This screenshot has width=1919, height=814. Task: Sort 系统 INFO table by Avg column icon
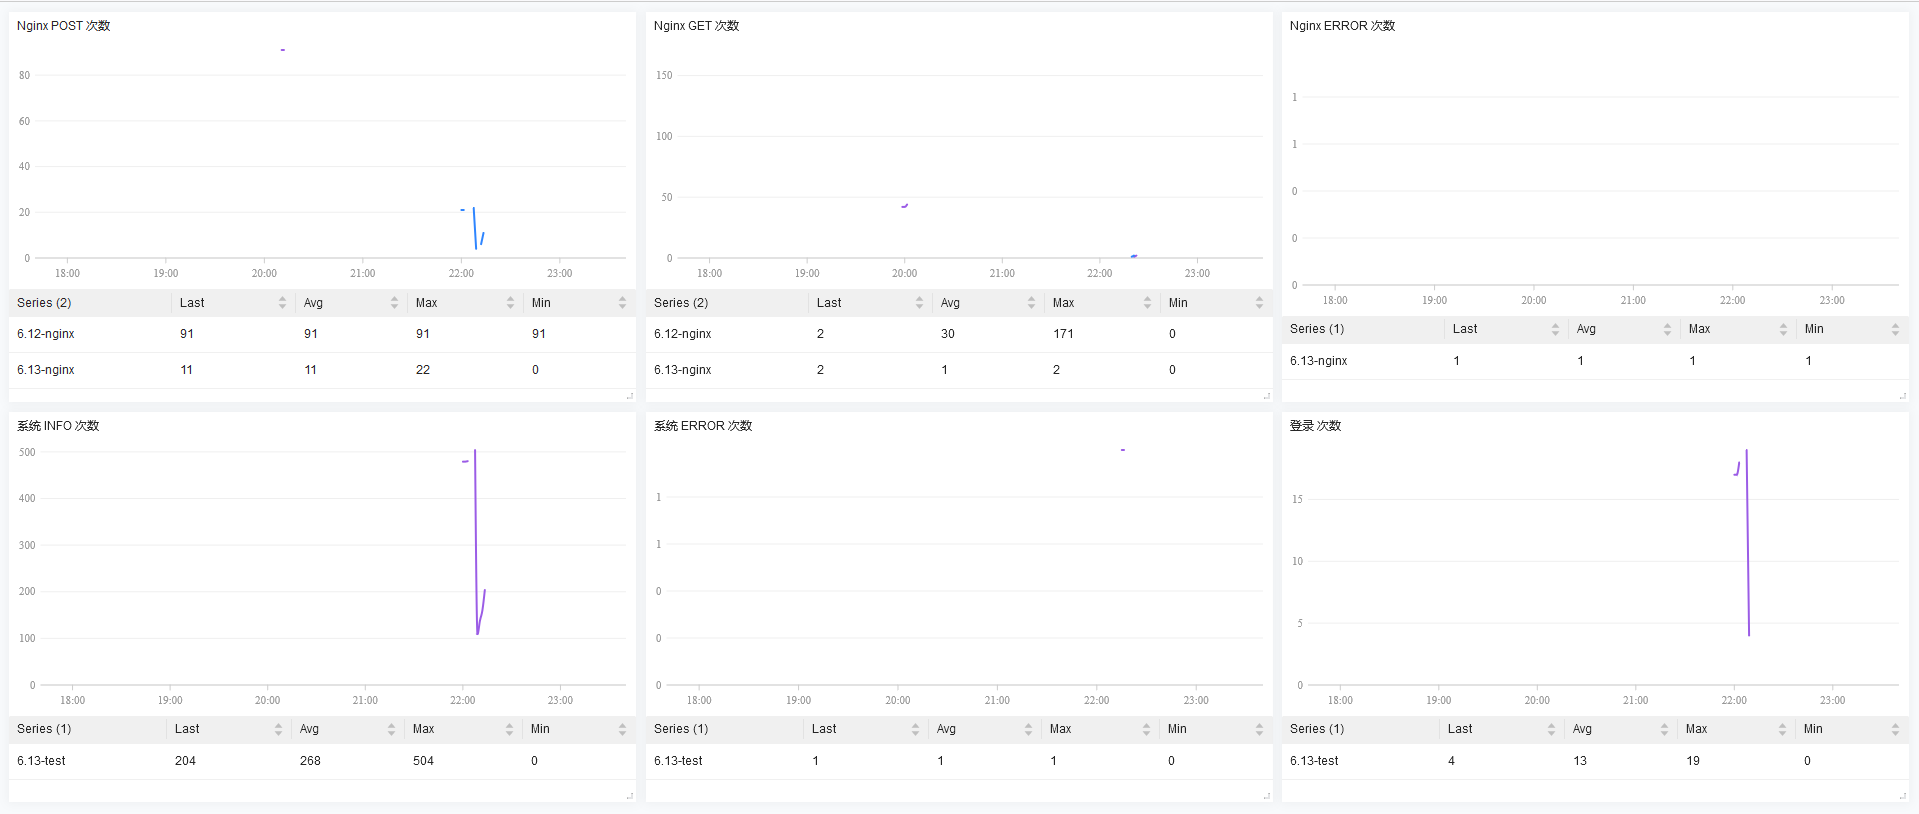(391, 730)
